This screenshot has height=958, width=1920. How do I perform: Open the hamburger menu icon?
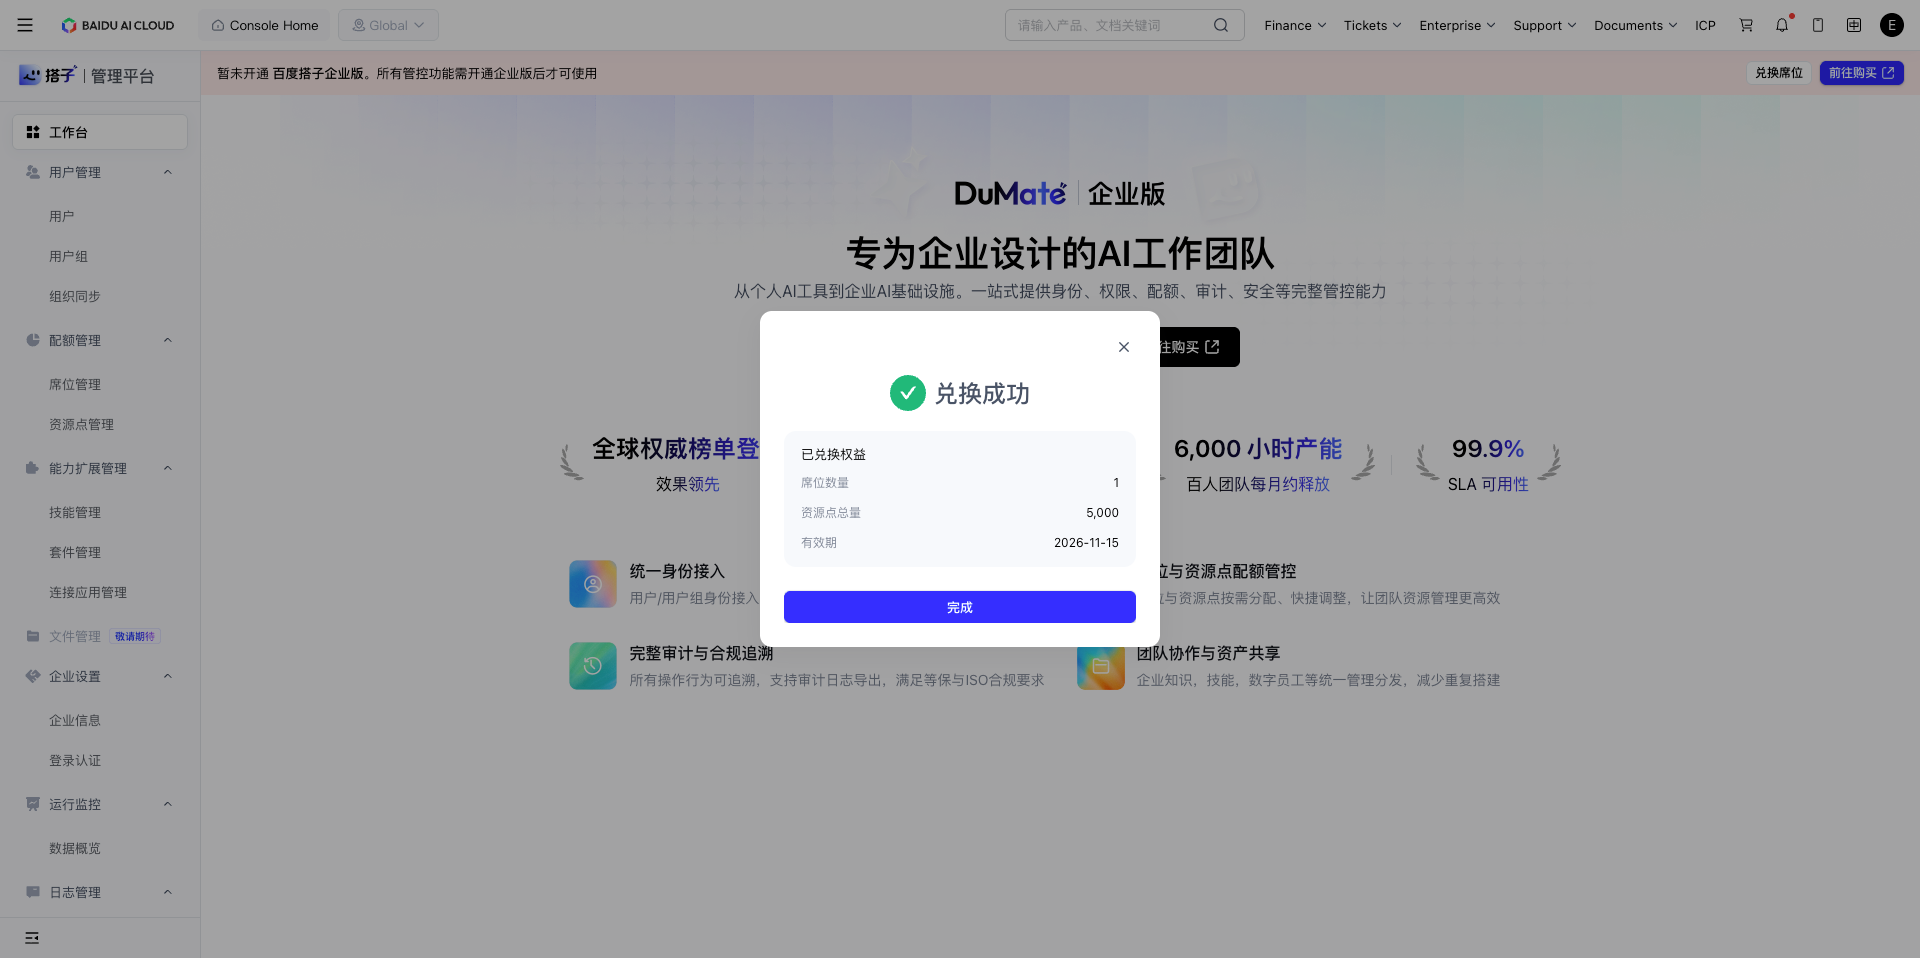(x=25, y=25)
